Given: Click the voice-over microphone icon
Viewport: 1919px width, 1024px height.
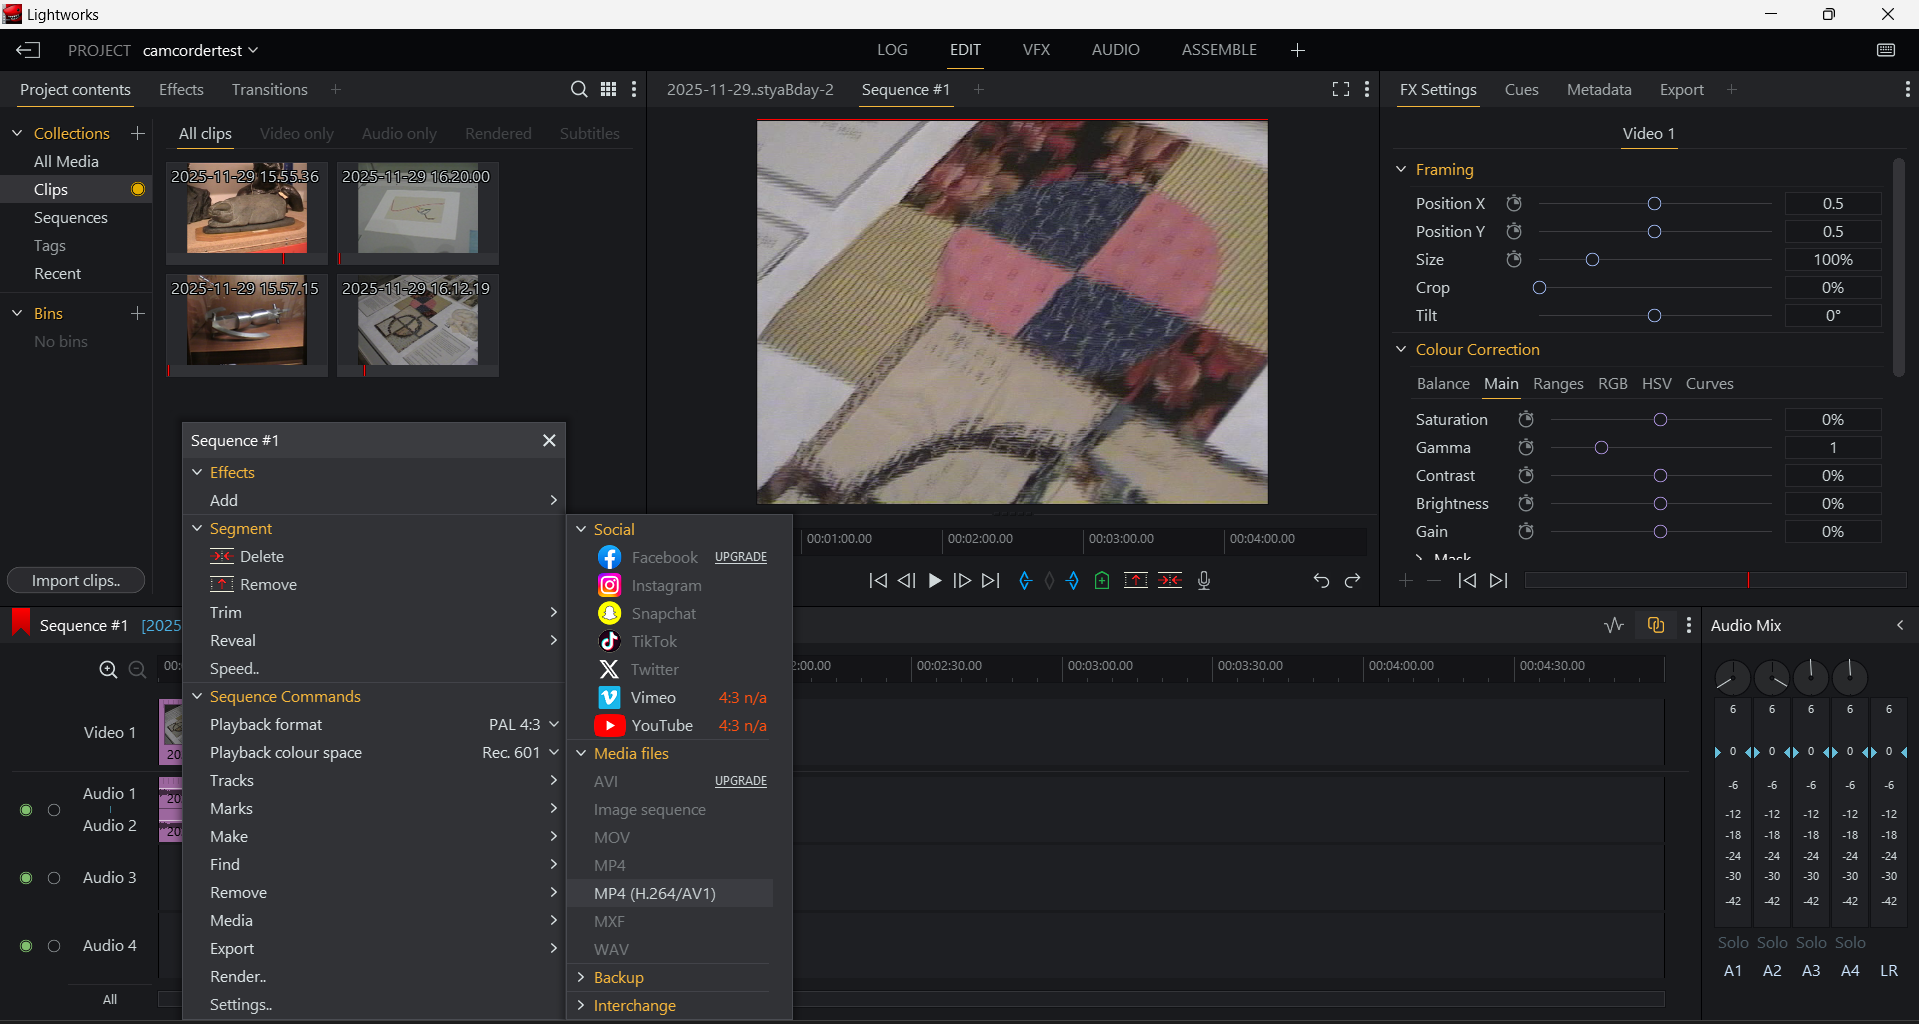Looking at the screenshot, I should [x=1204, y=581].
